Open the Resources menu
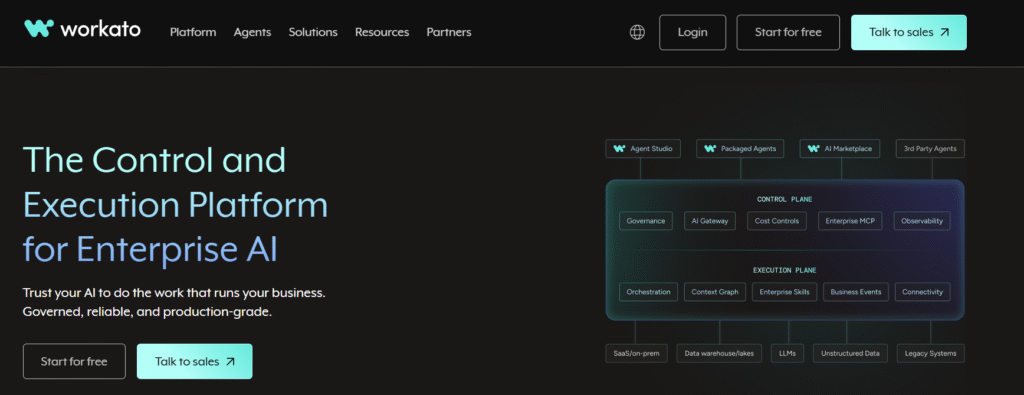Screen dimensions: 1024x395 pos(382,32)
